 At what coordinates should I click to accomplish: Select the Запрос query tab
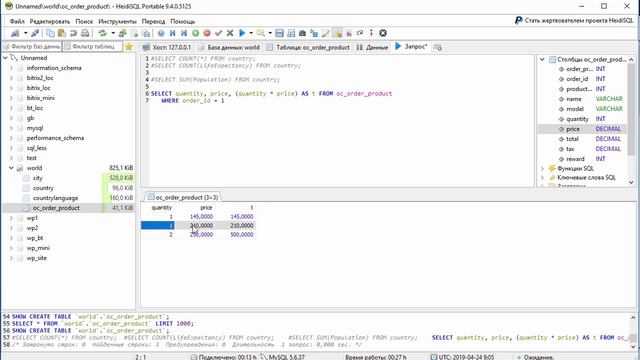point(411,47)
